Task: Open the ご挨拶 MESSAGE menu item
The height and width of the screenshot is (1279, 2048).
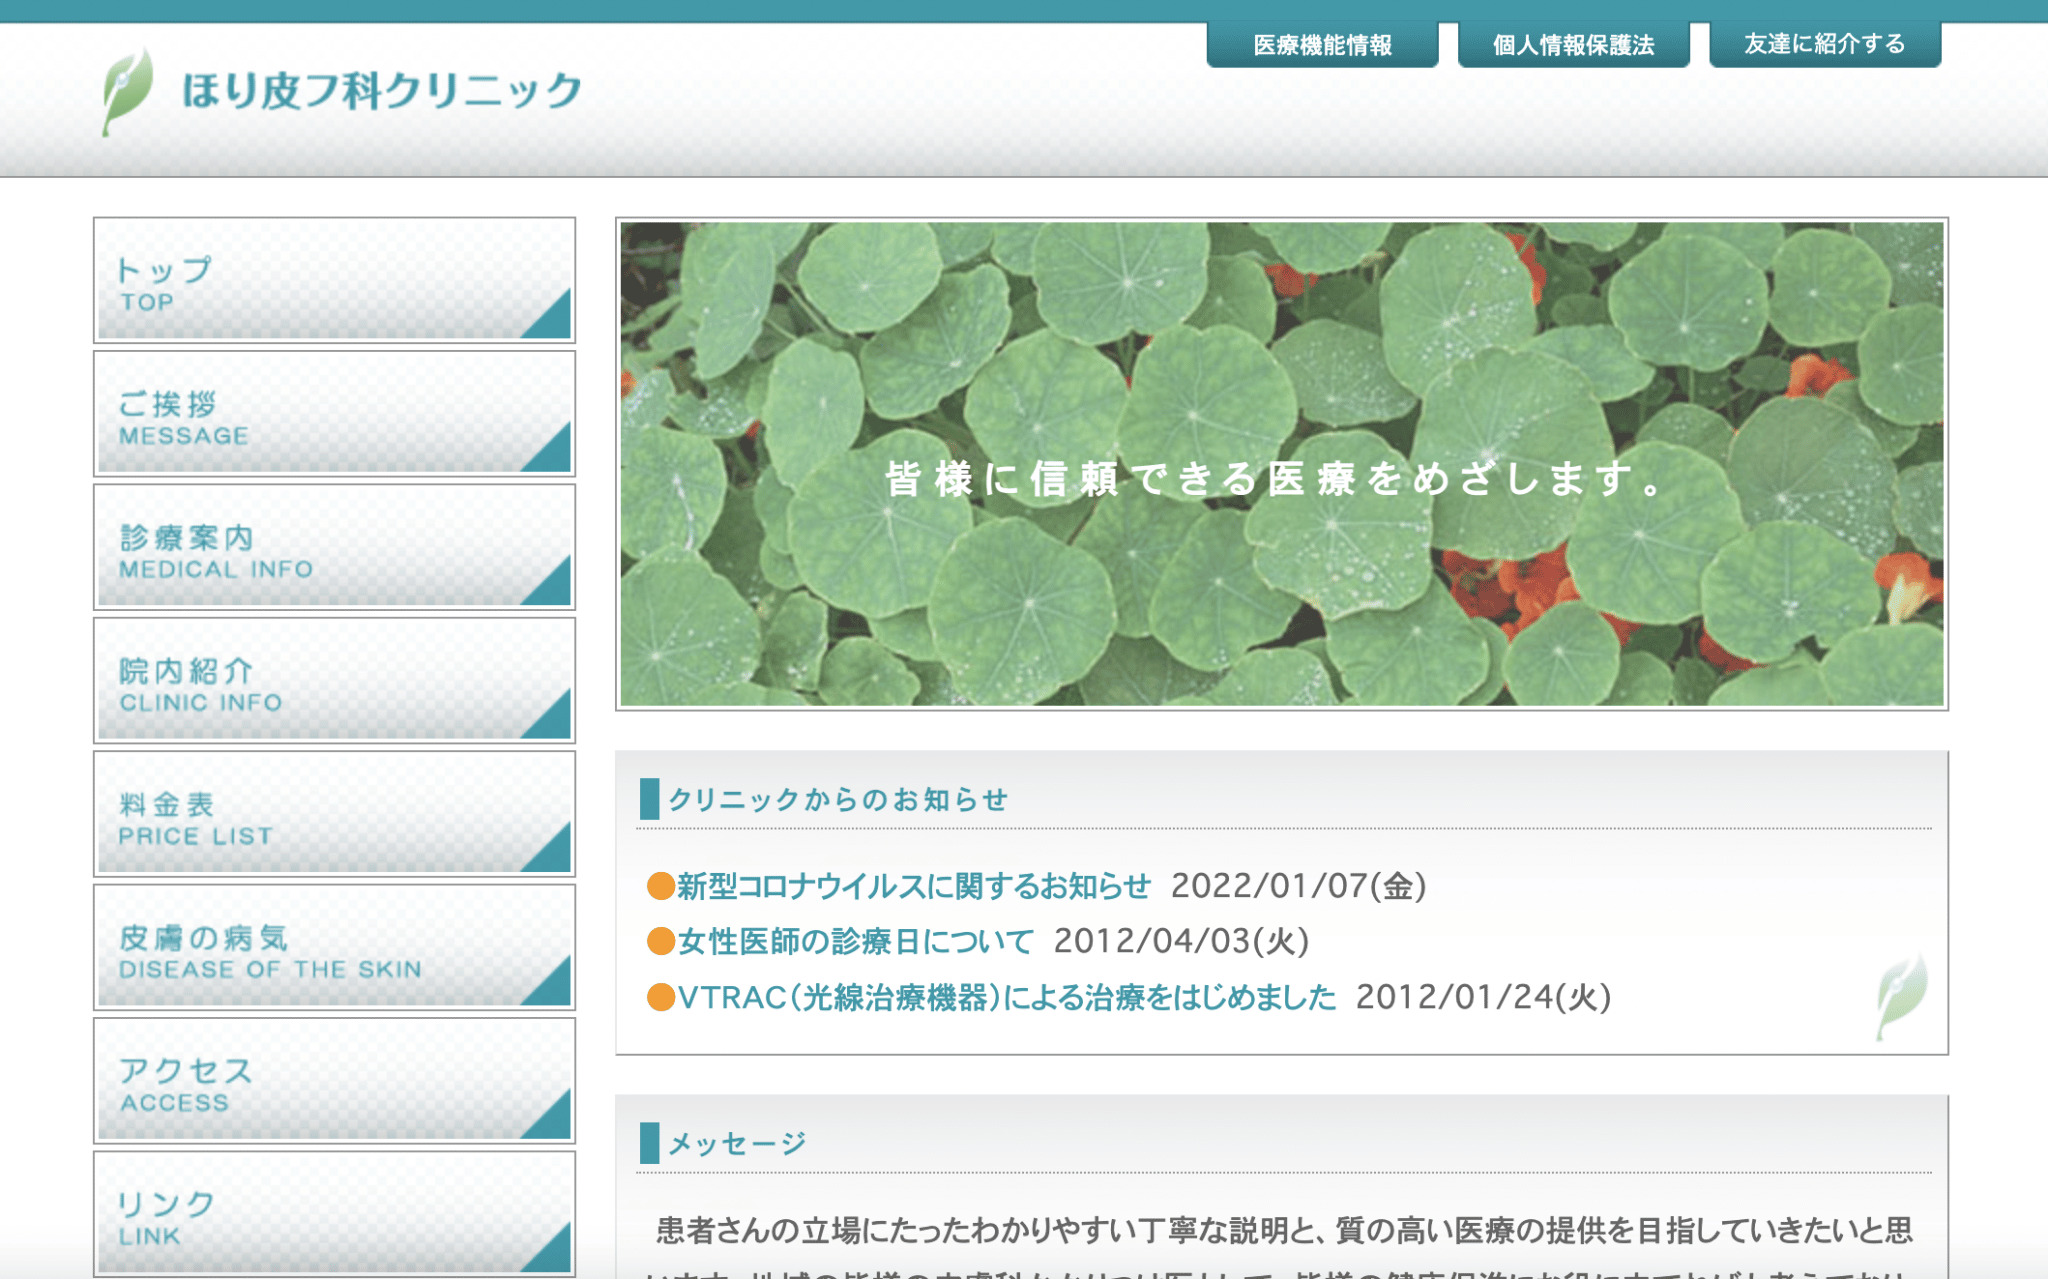Action: tap(334, 414)
